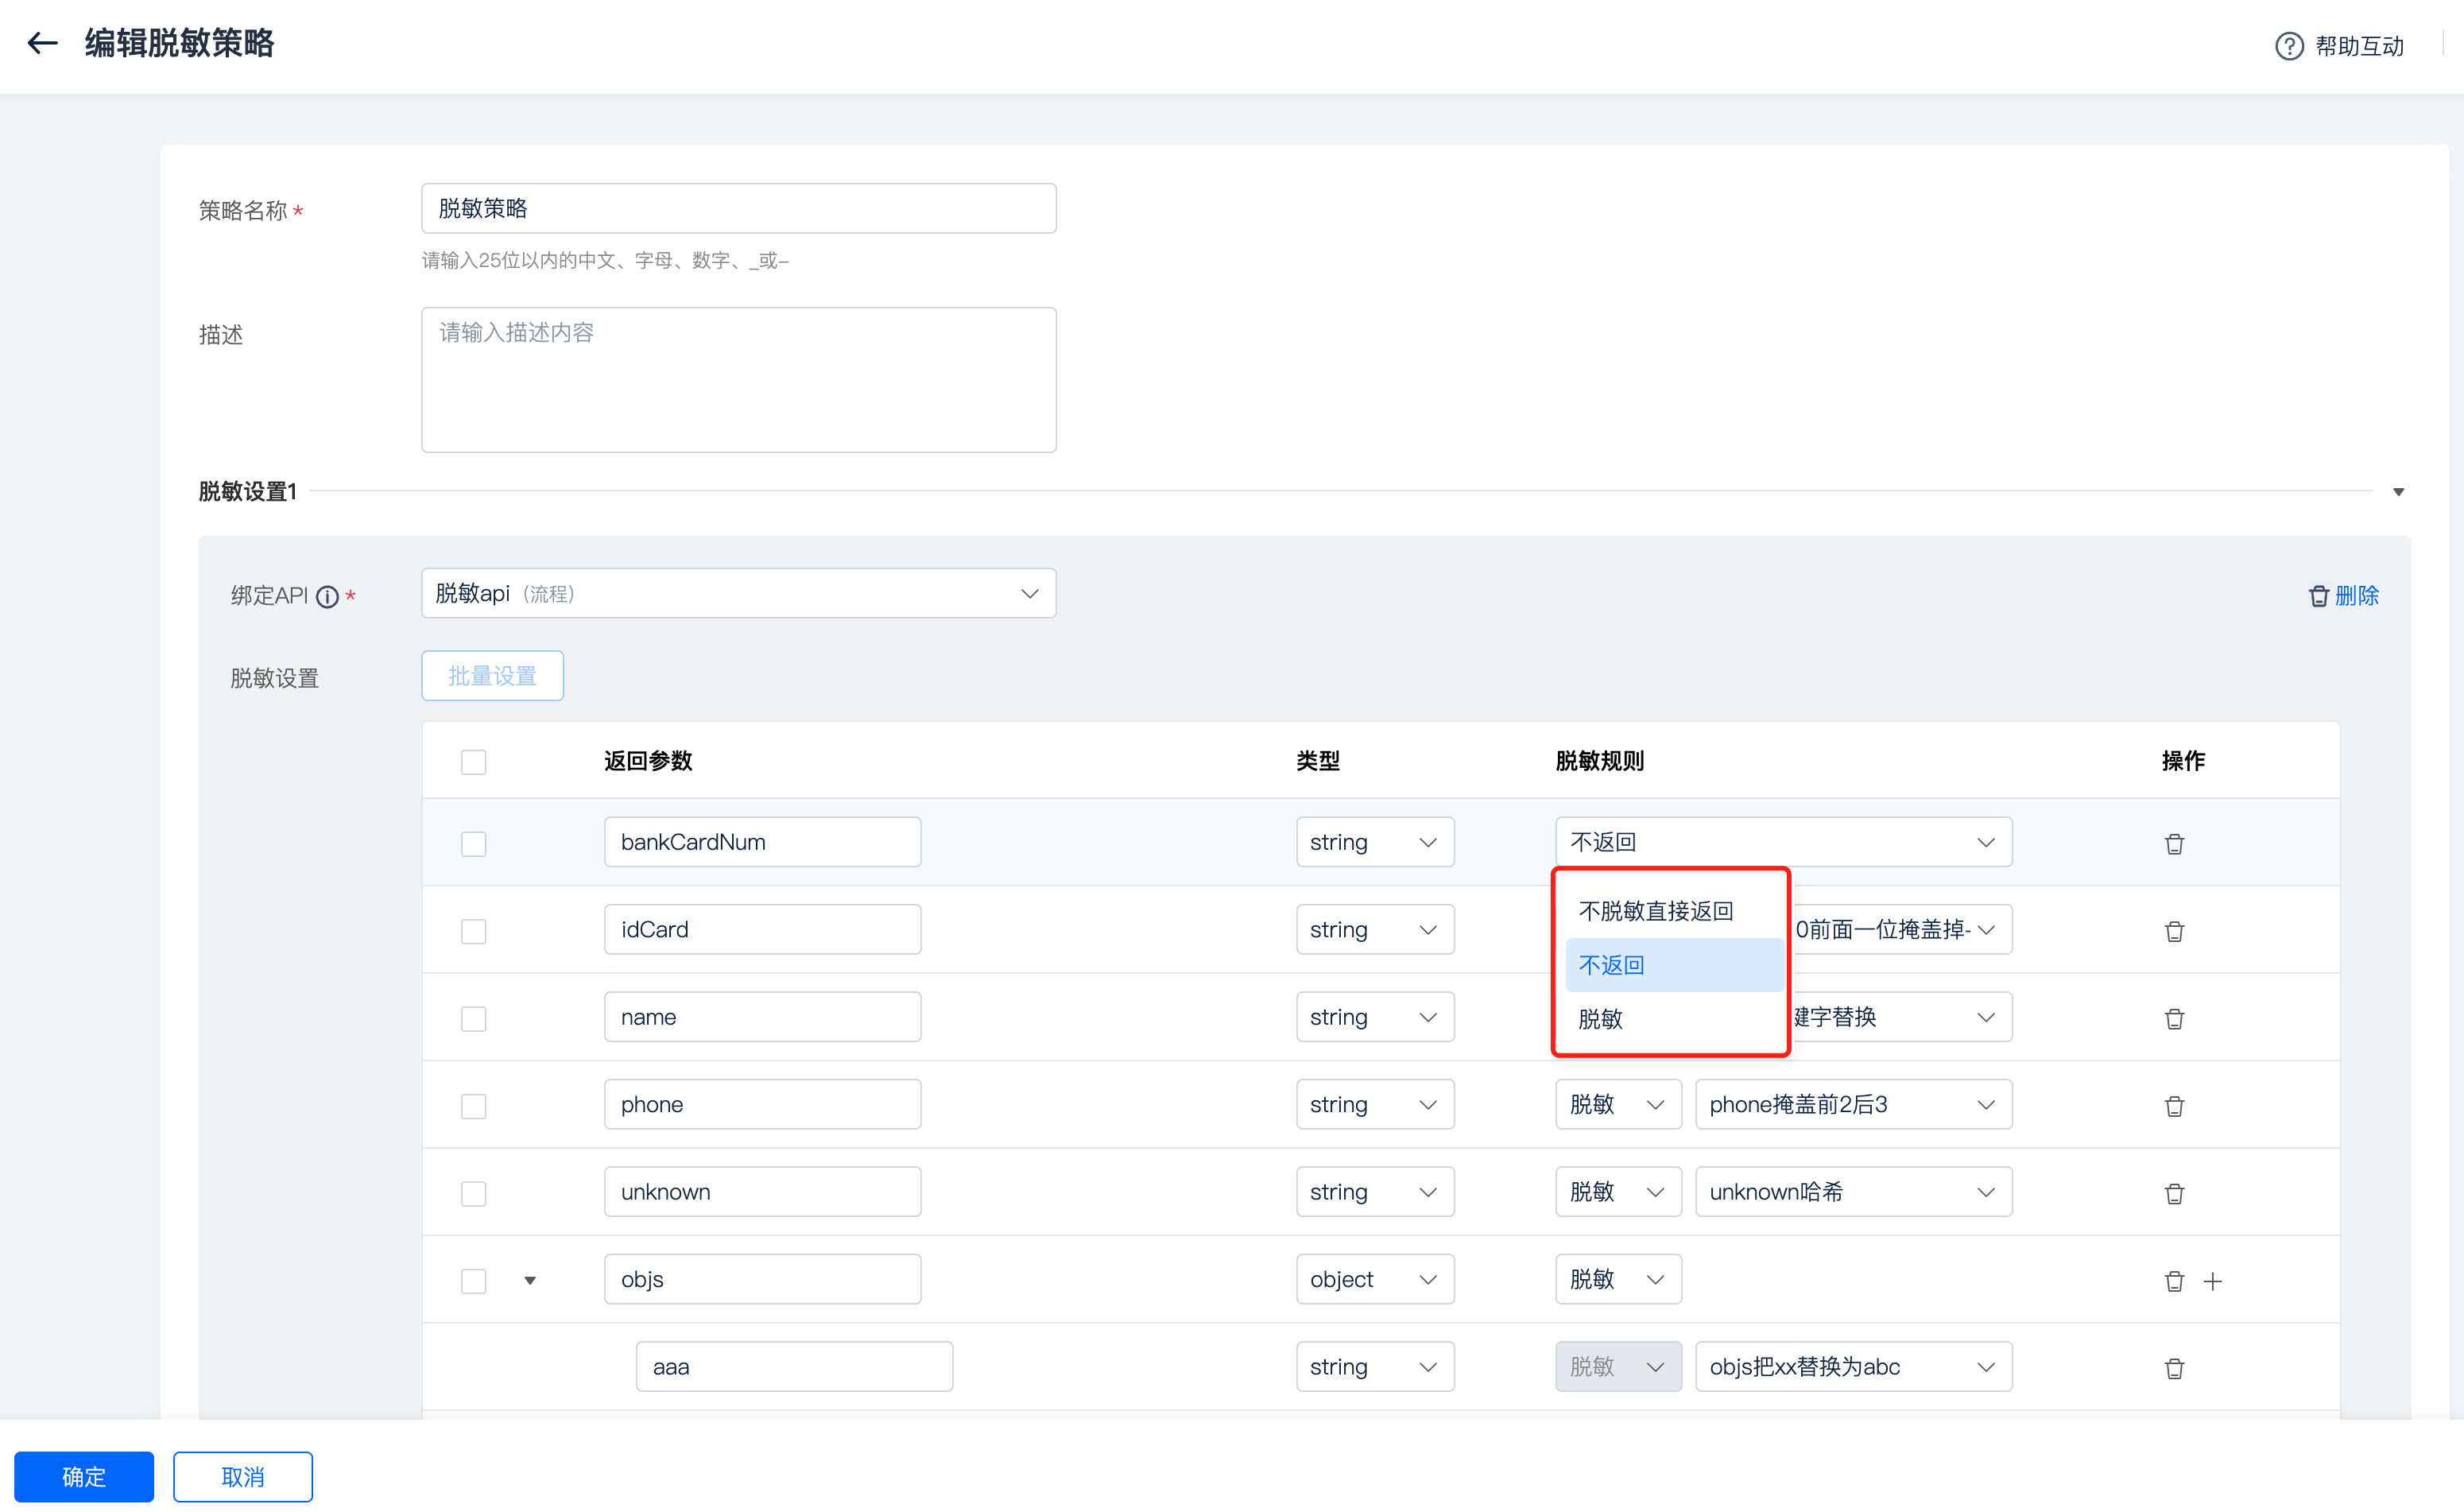The image size is (2464, 1512).
Task: Edit the name parameter field
Action: 762,1017
